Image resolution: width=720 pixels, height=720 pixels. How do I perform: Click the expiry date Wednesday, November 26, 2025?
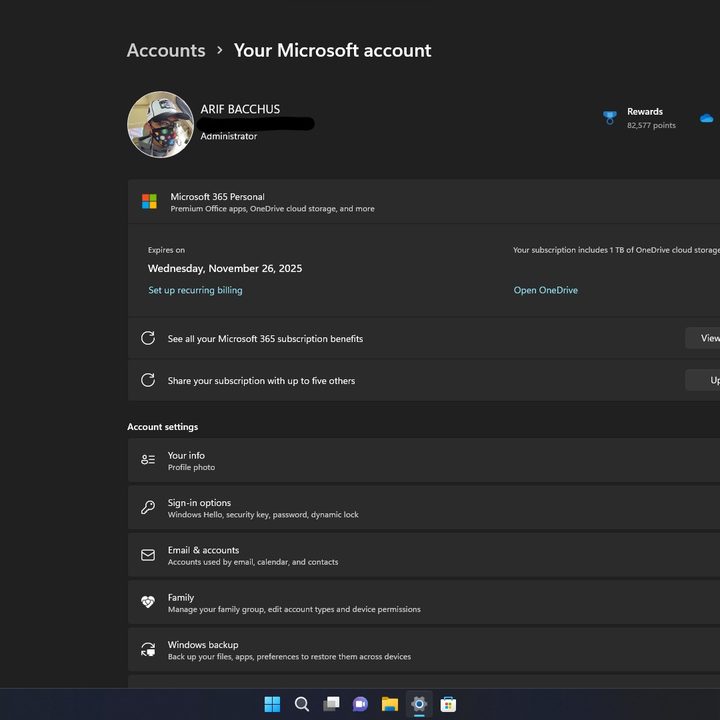[225, 269]
